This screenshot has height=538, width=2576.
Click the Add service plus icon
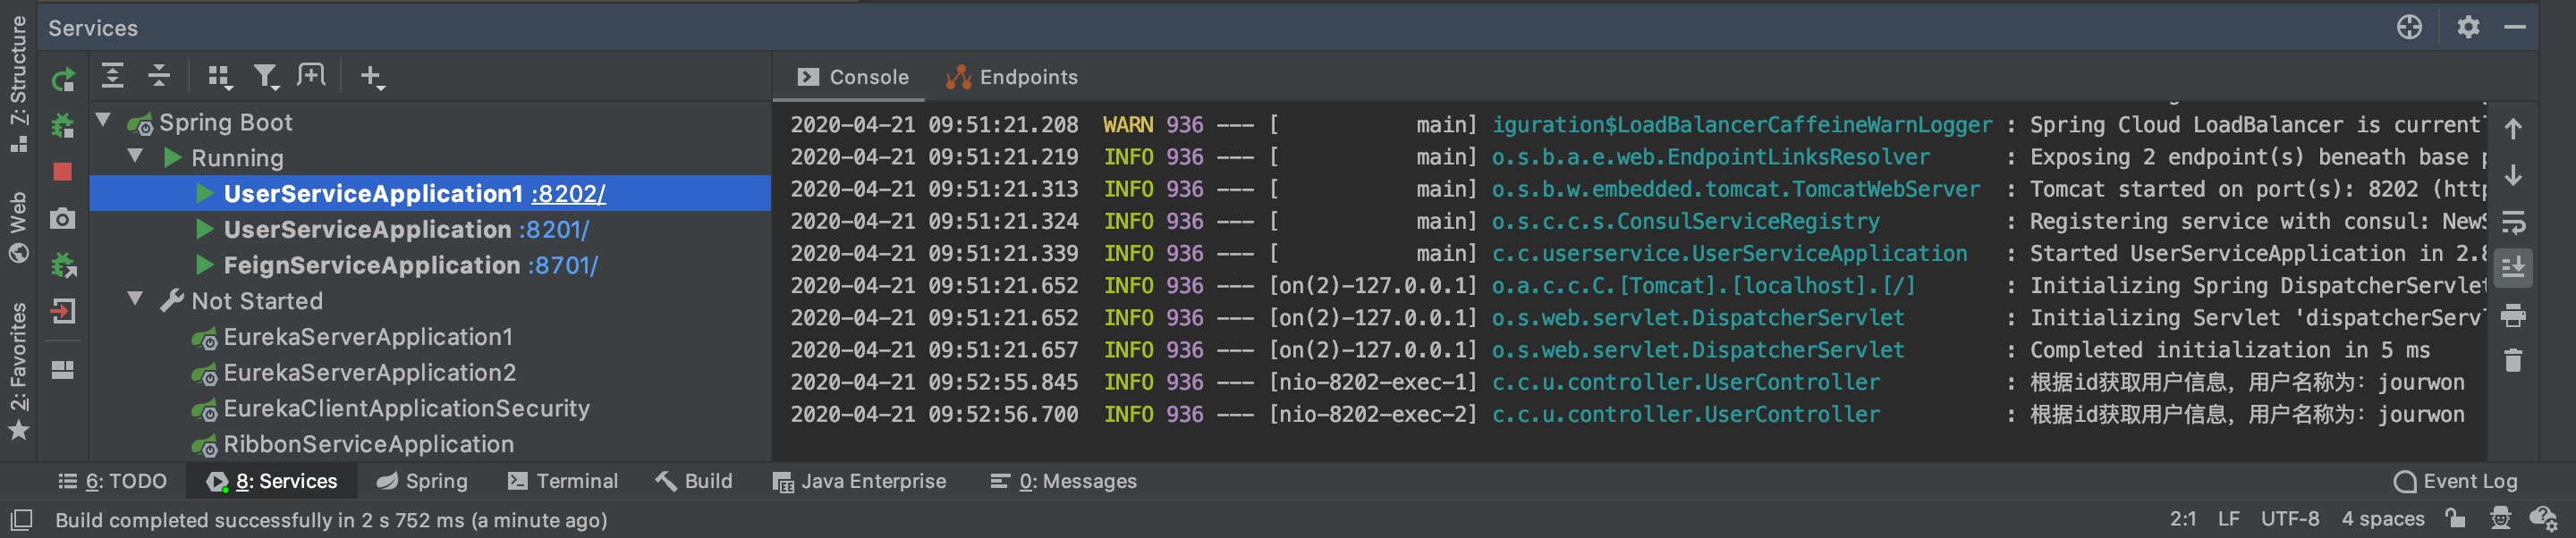(371, 77)
